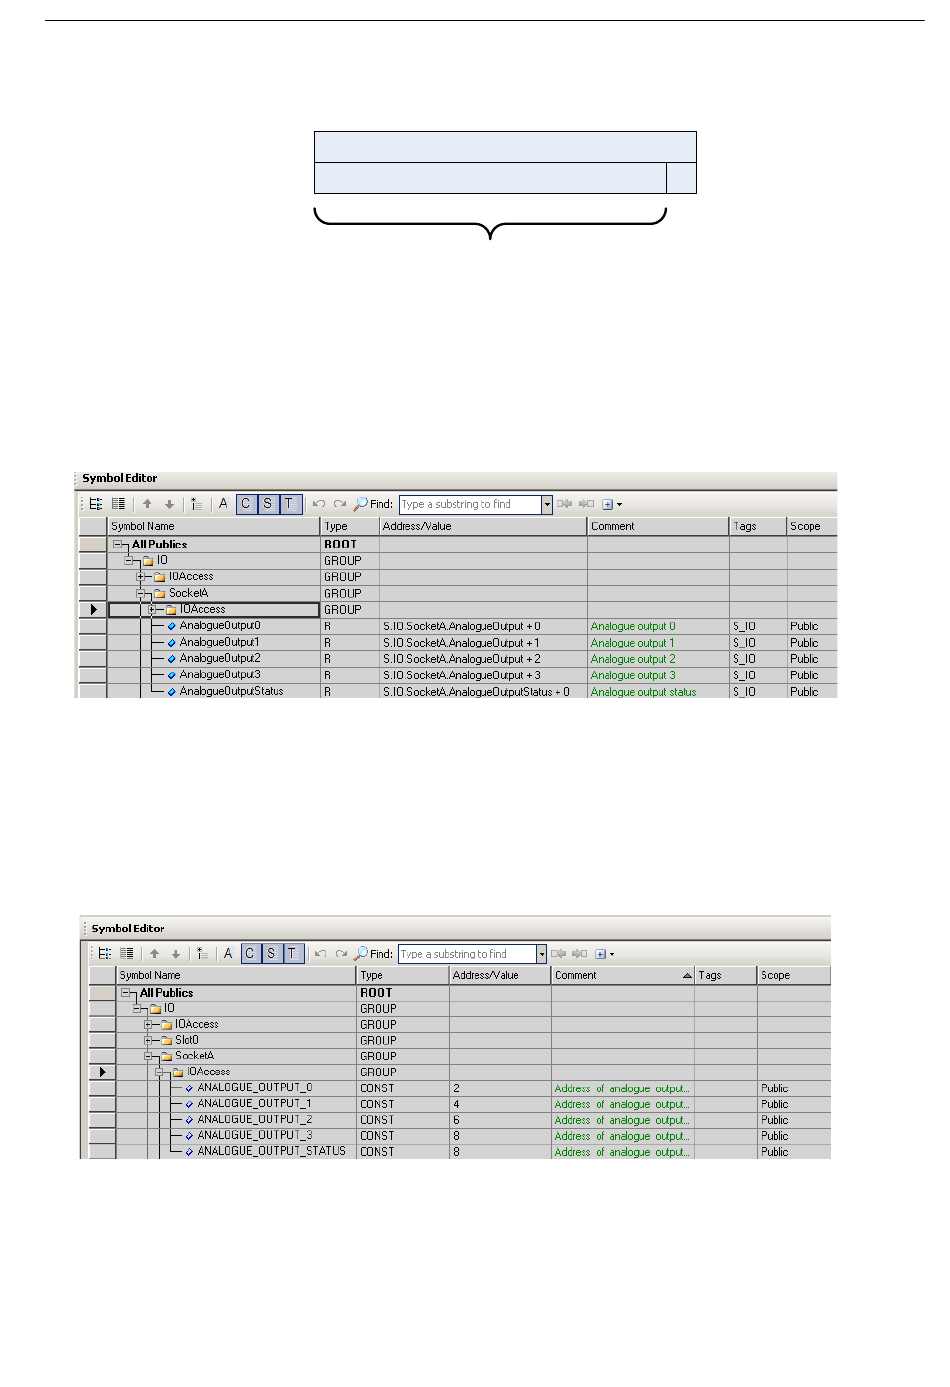The width and height of the screenshot is (950, 1387).
Task: Expand the Slot0 group node
Action: (x=148, y=1040)
